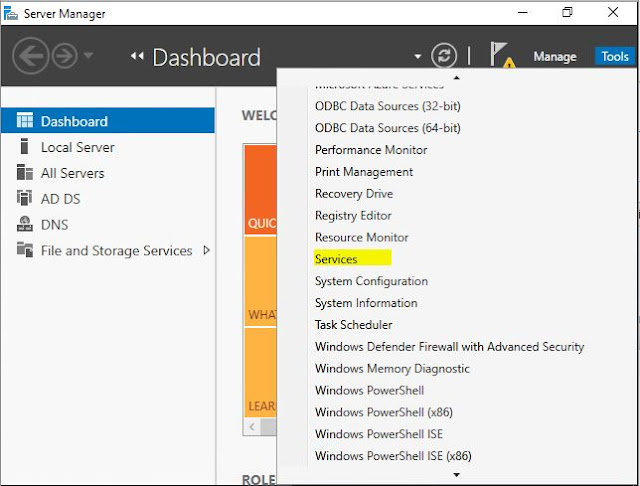Select DNS in the navigation pane
640x486 pixels.
click(54, 225)
